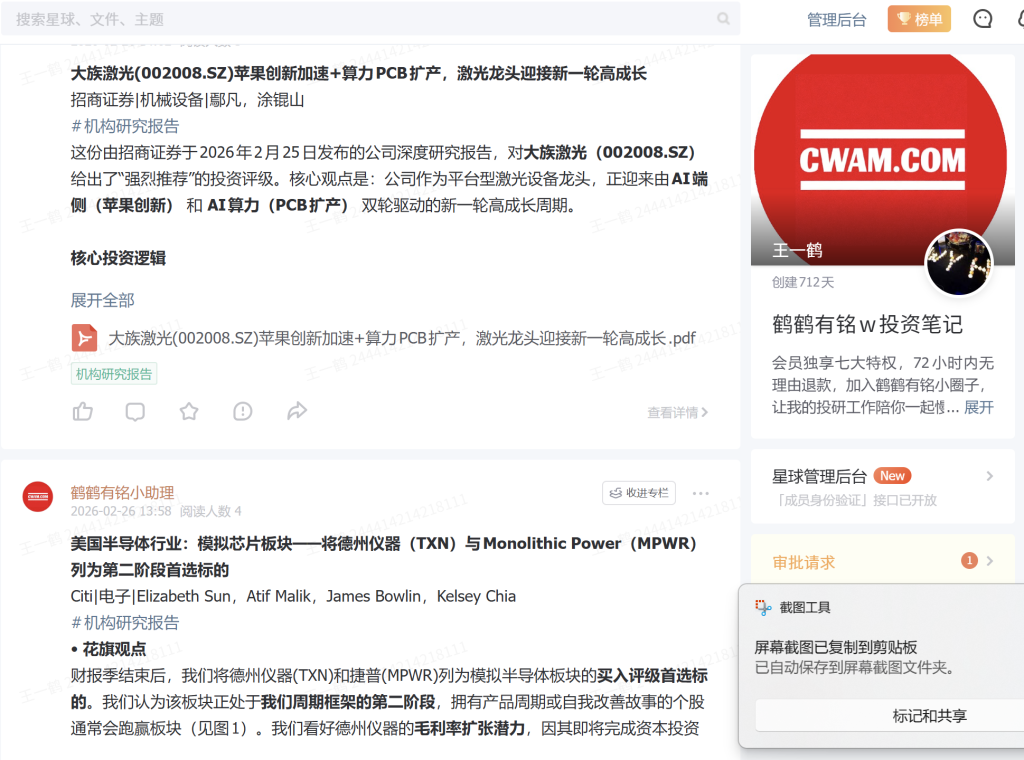Focus the 搜索星球、文件、主题 search box
The image size is (1024, 760).
pos(360,19)
